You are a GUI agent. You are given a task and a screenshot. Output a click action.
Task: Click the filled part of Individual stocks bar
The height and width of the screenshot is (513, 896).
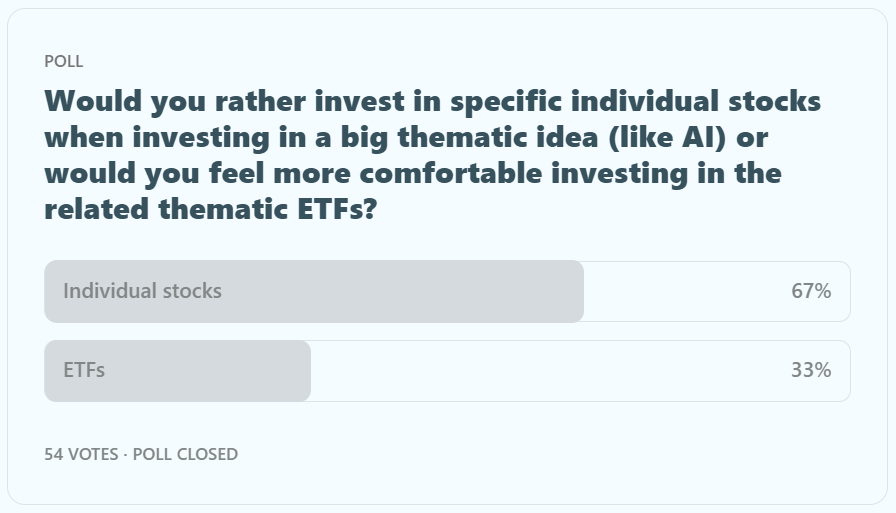click(400, 292)
